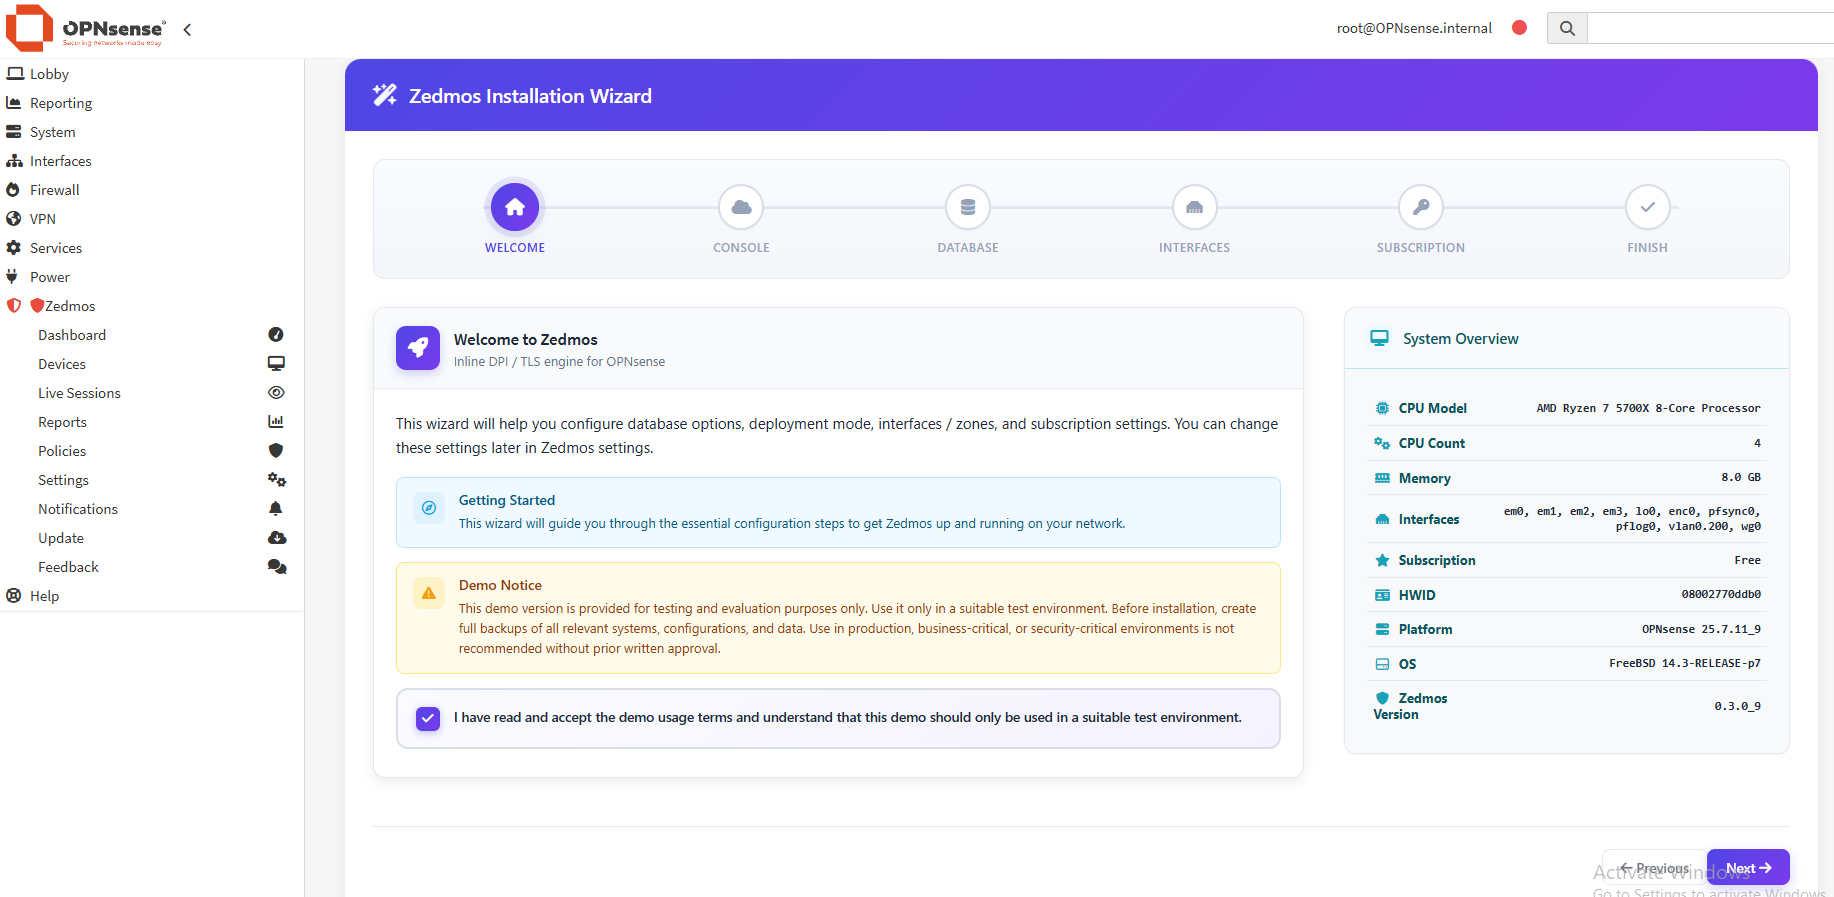Viewport: 1834px width, 897px height.
Task: Click the Policies shield icon
Action: [x=276, y=450]
